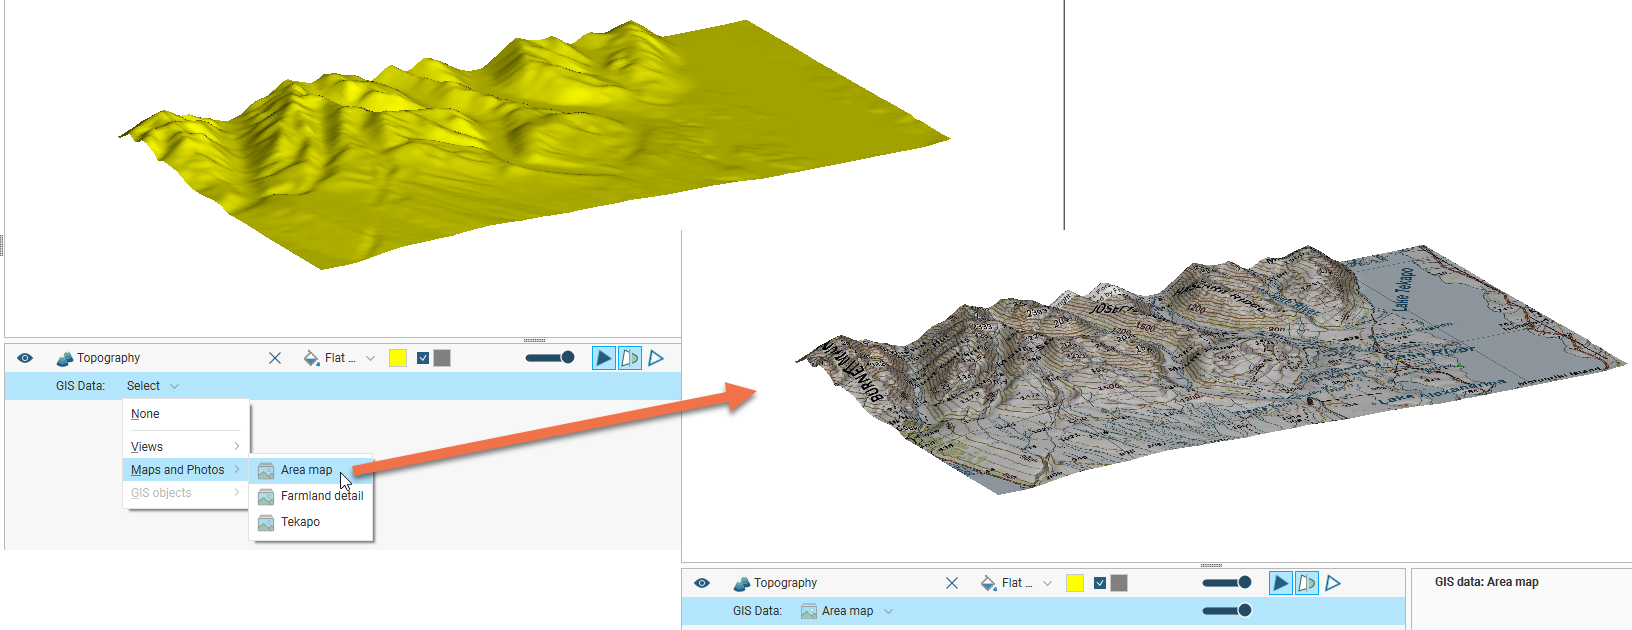
Task: Expand the arrow next to GIS objects
Action: (x=237, y=493)
